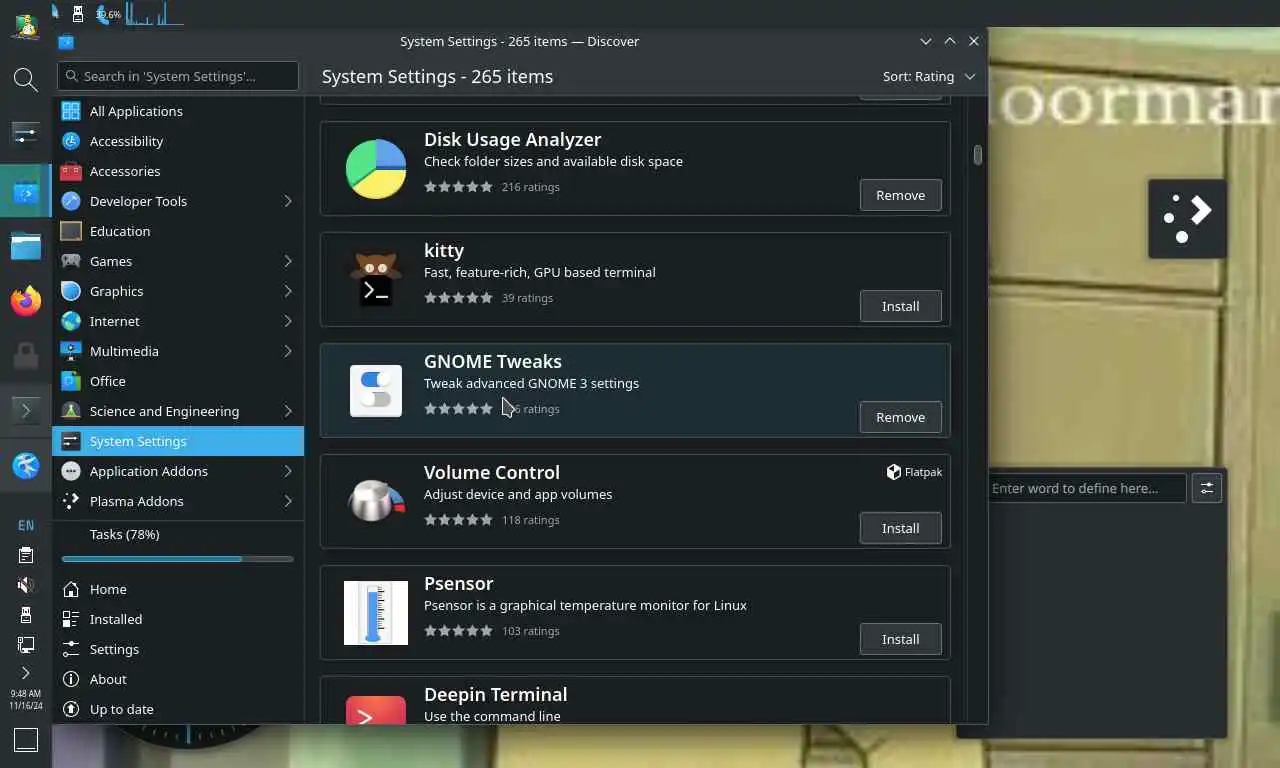
Task: Go to the Home page in Discover
Action: (x=178, y=589)
